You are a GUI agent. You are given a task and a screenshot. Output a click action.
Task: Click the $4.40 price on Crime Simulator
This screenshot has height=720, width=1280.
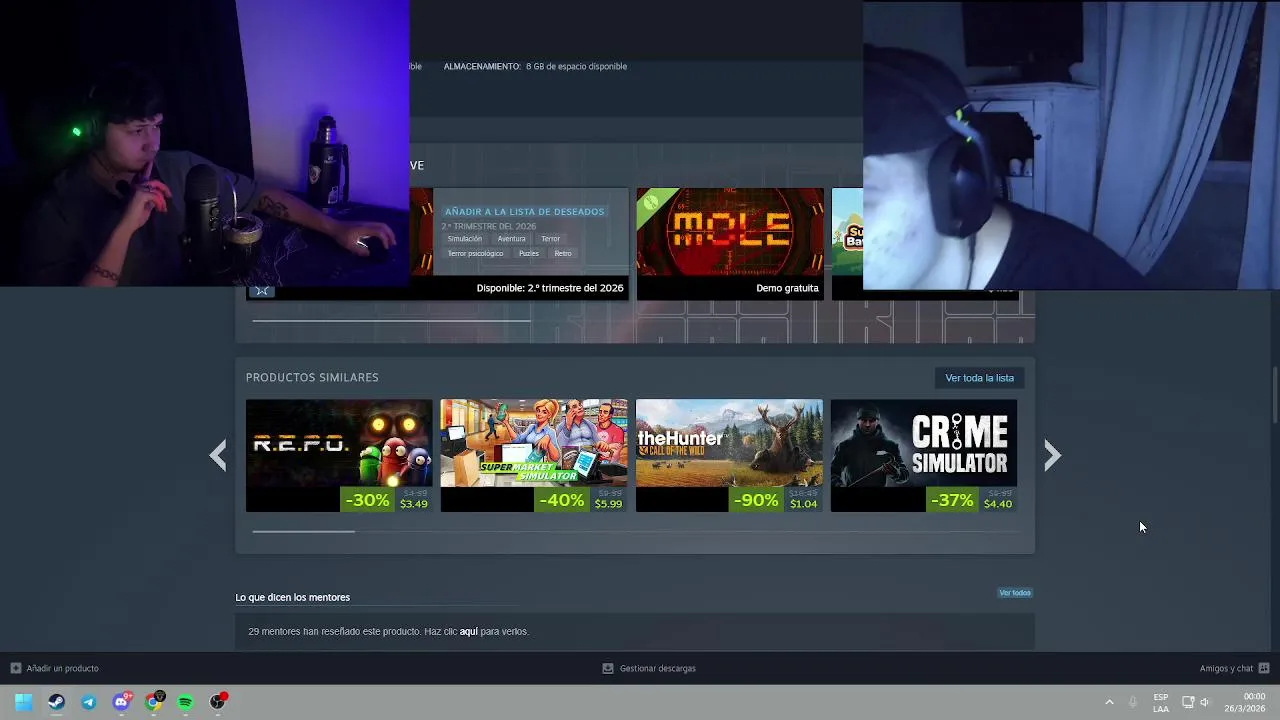tap(998, 504)
